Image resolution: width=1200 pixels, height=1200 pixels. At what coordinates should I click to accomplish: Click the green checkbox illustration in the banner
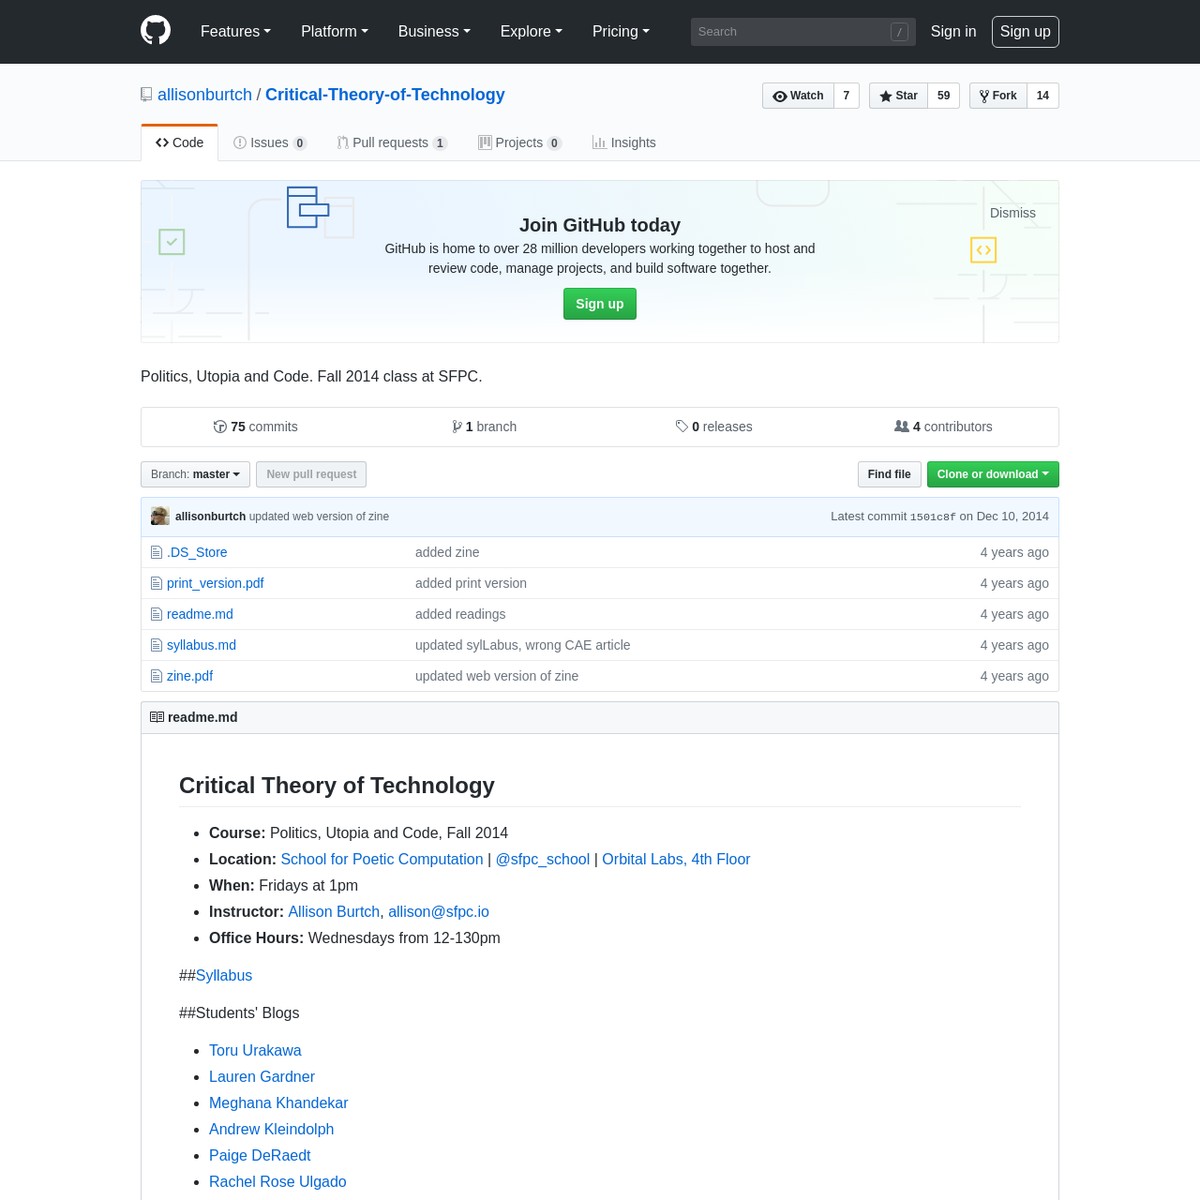coord(172,242)
